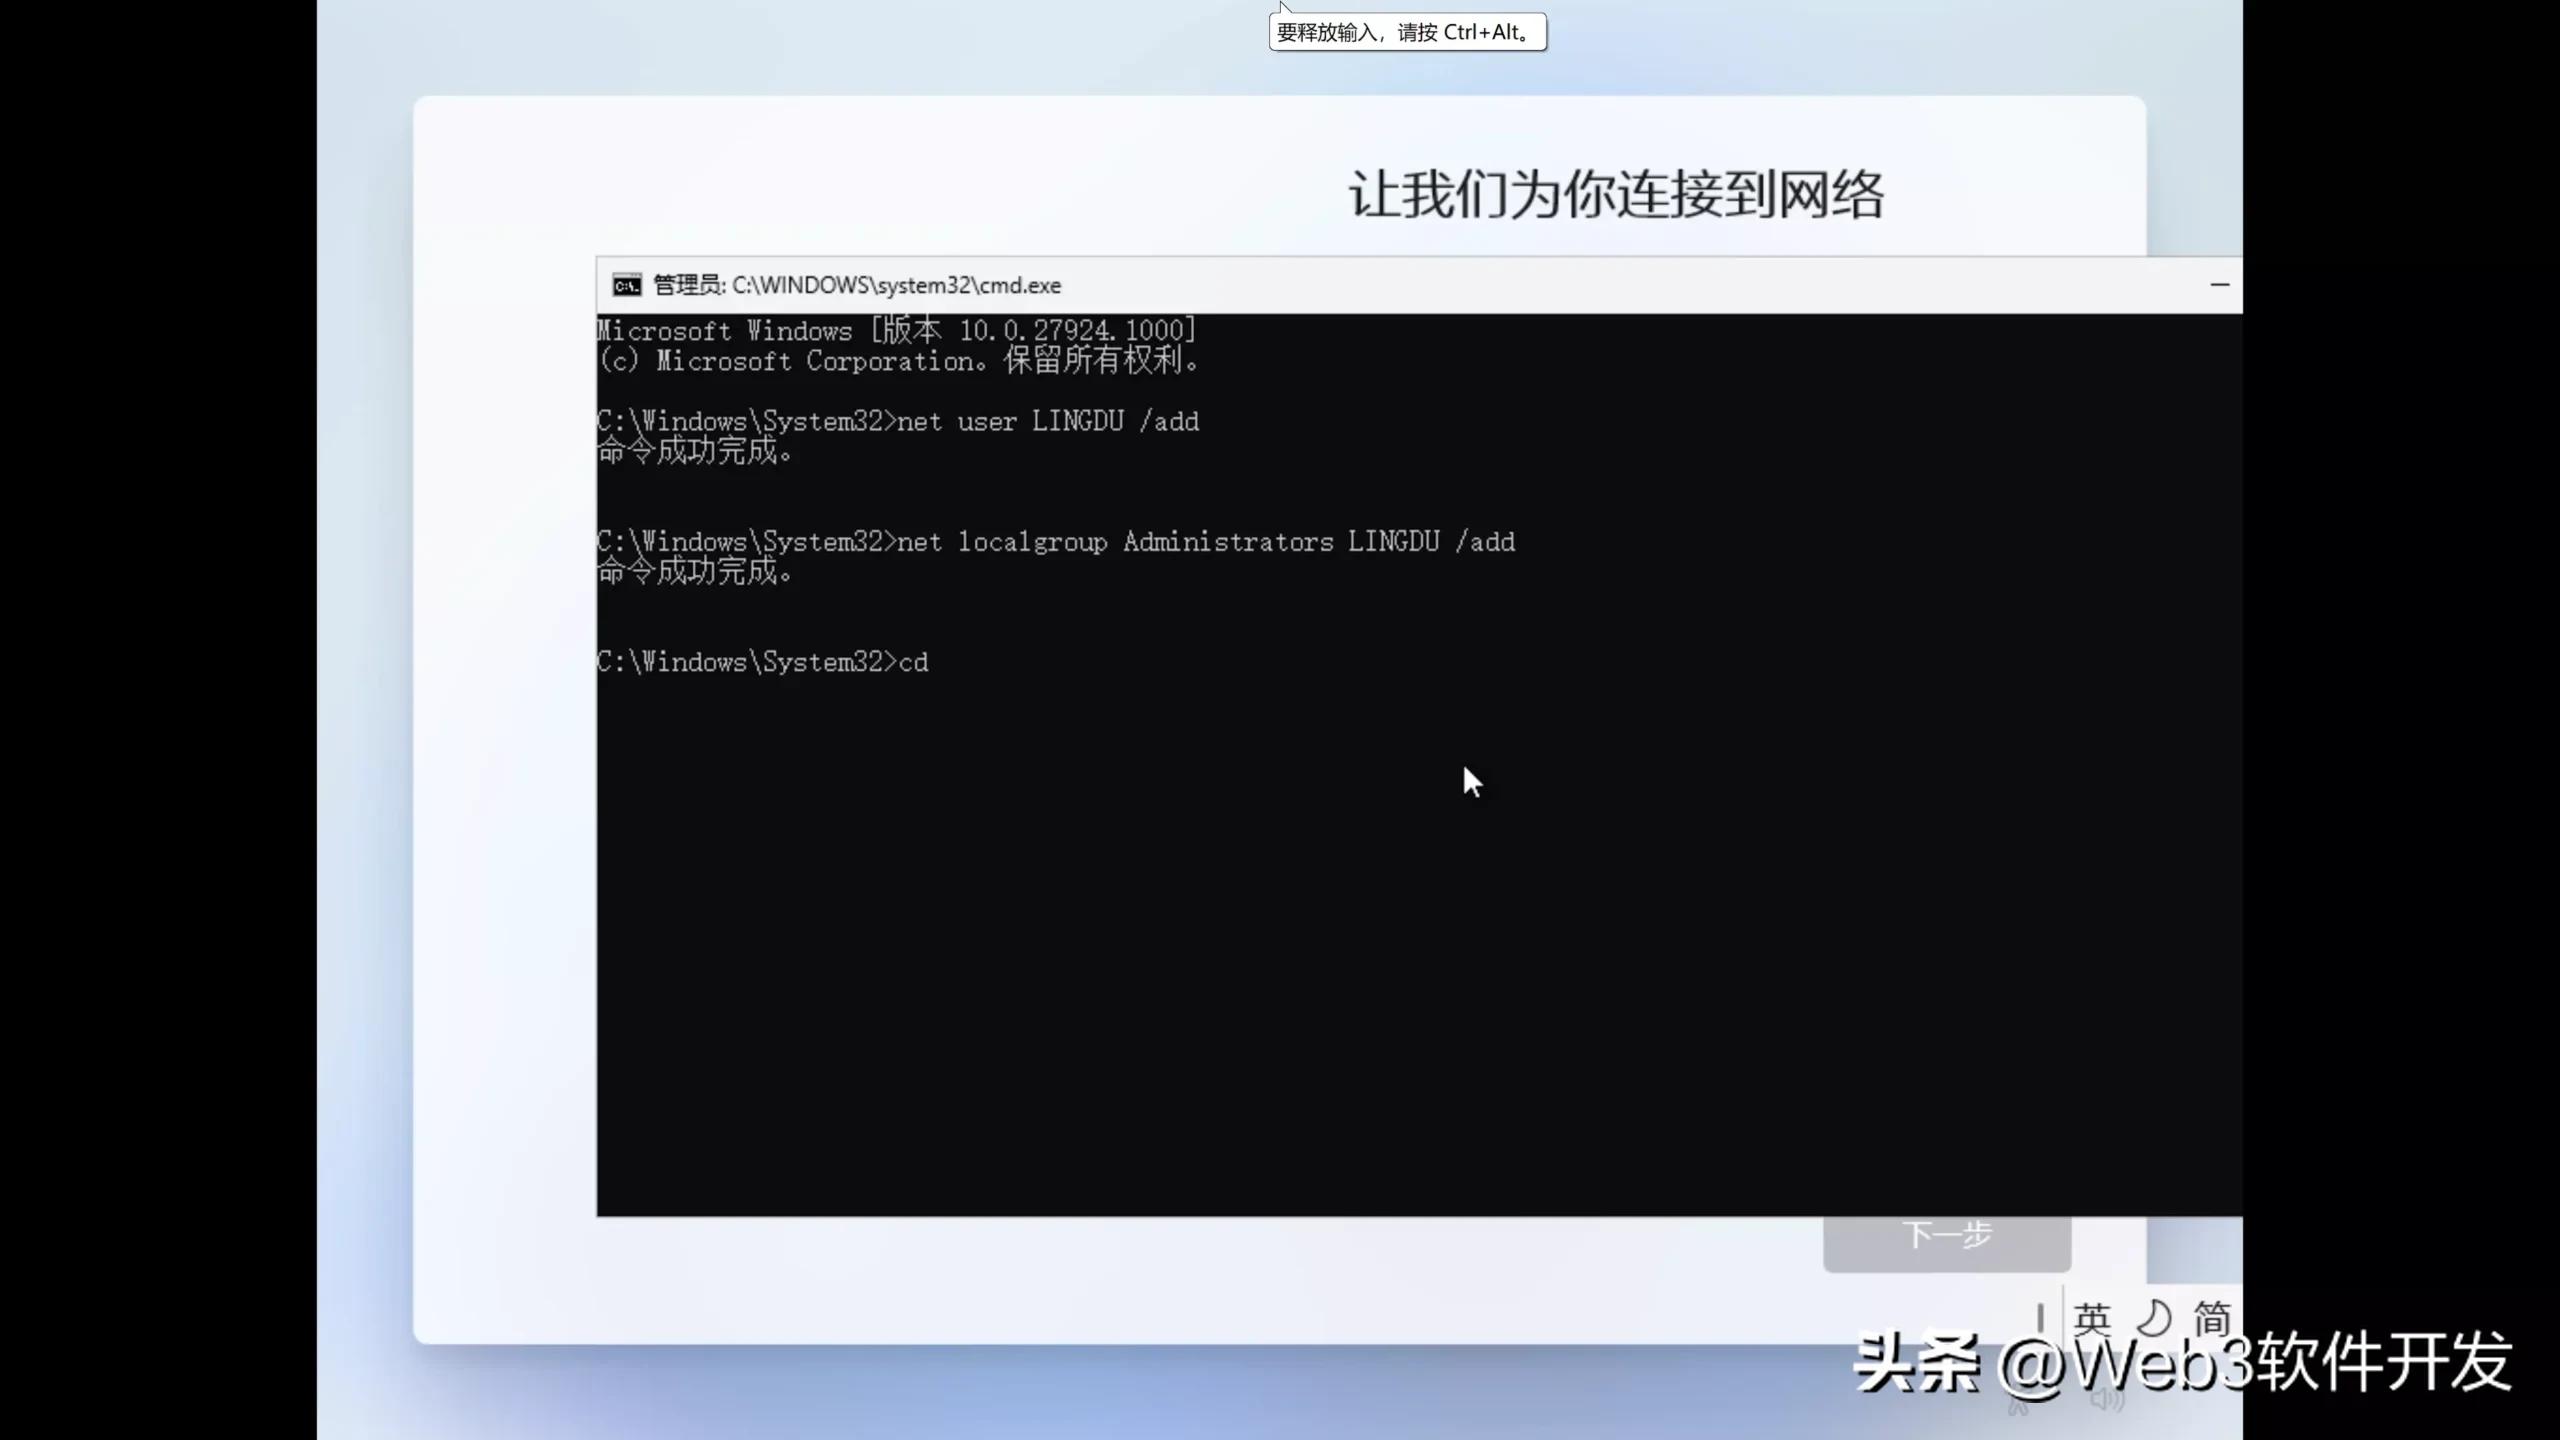This screenshot has height=1440, width=2560.
Task: Click the Microsoft Windows version line
Action: coord(897,330)
